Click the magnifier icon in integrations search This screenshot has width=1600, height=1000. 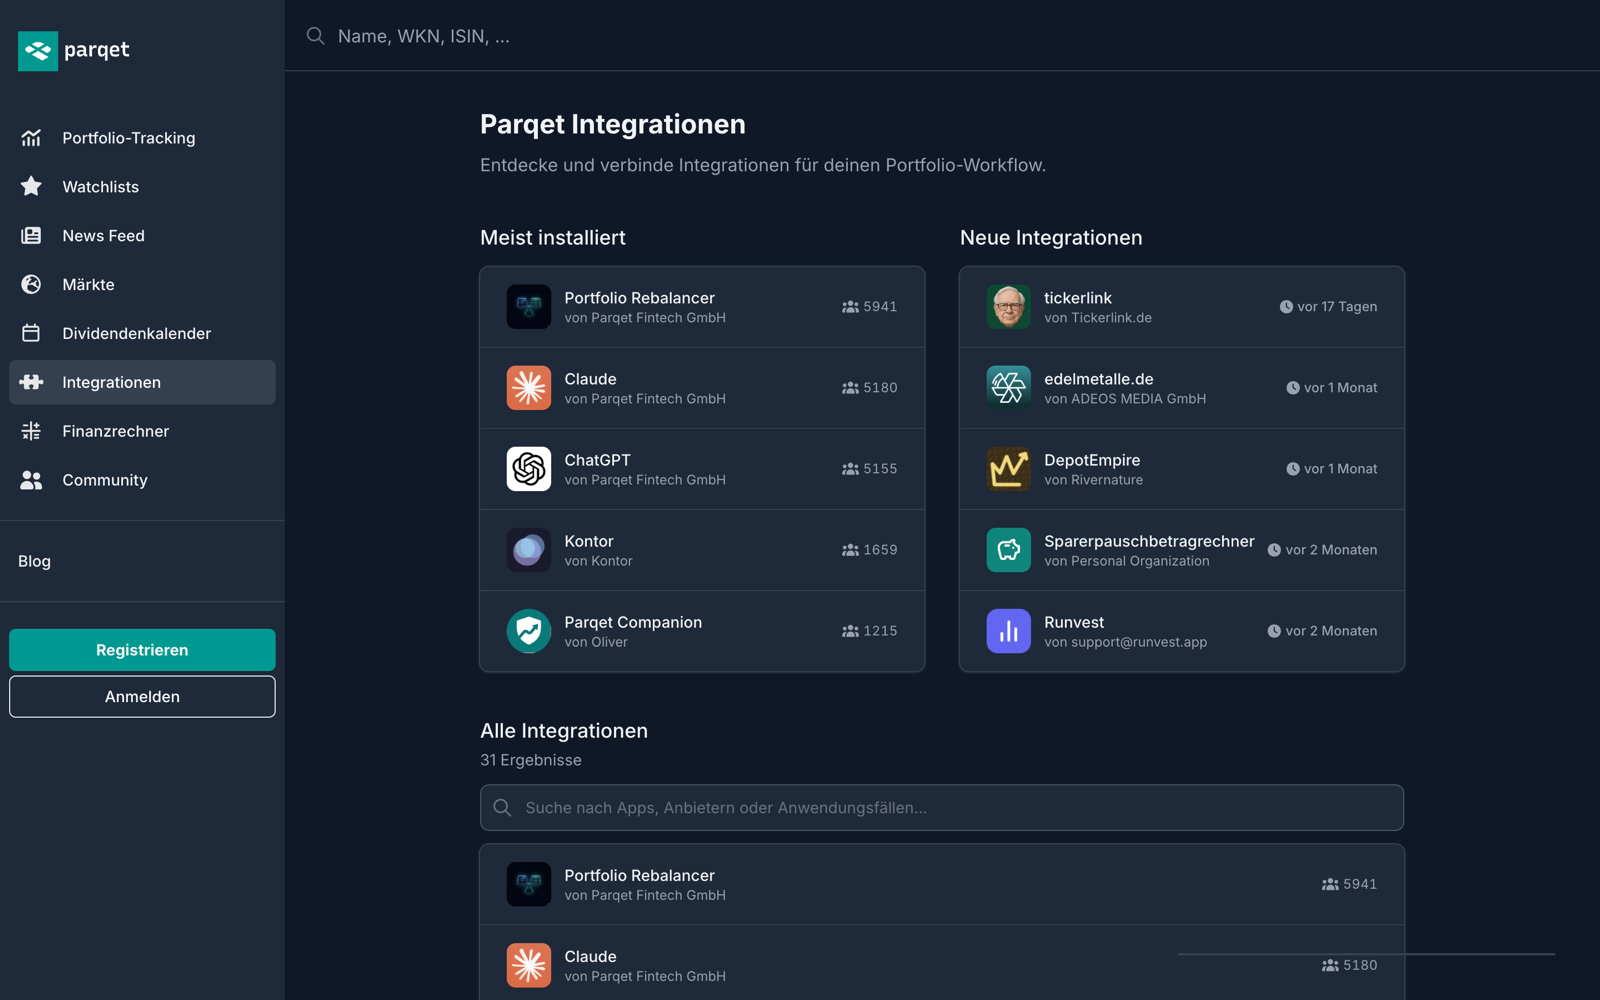[x=502, y=808]
